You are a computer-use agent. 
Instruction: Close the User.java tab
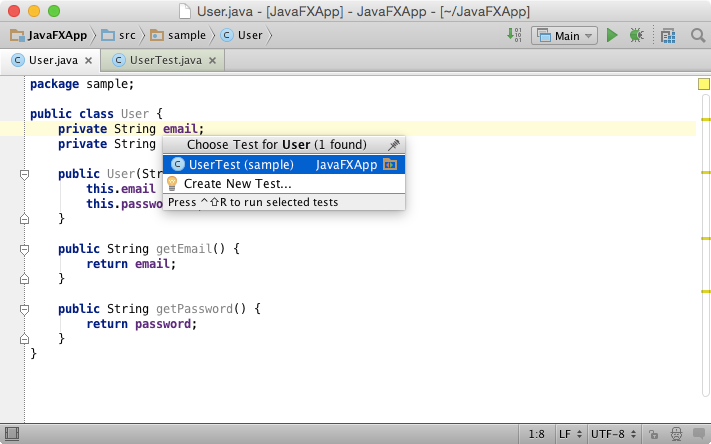(x=88, y=60)
